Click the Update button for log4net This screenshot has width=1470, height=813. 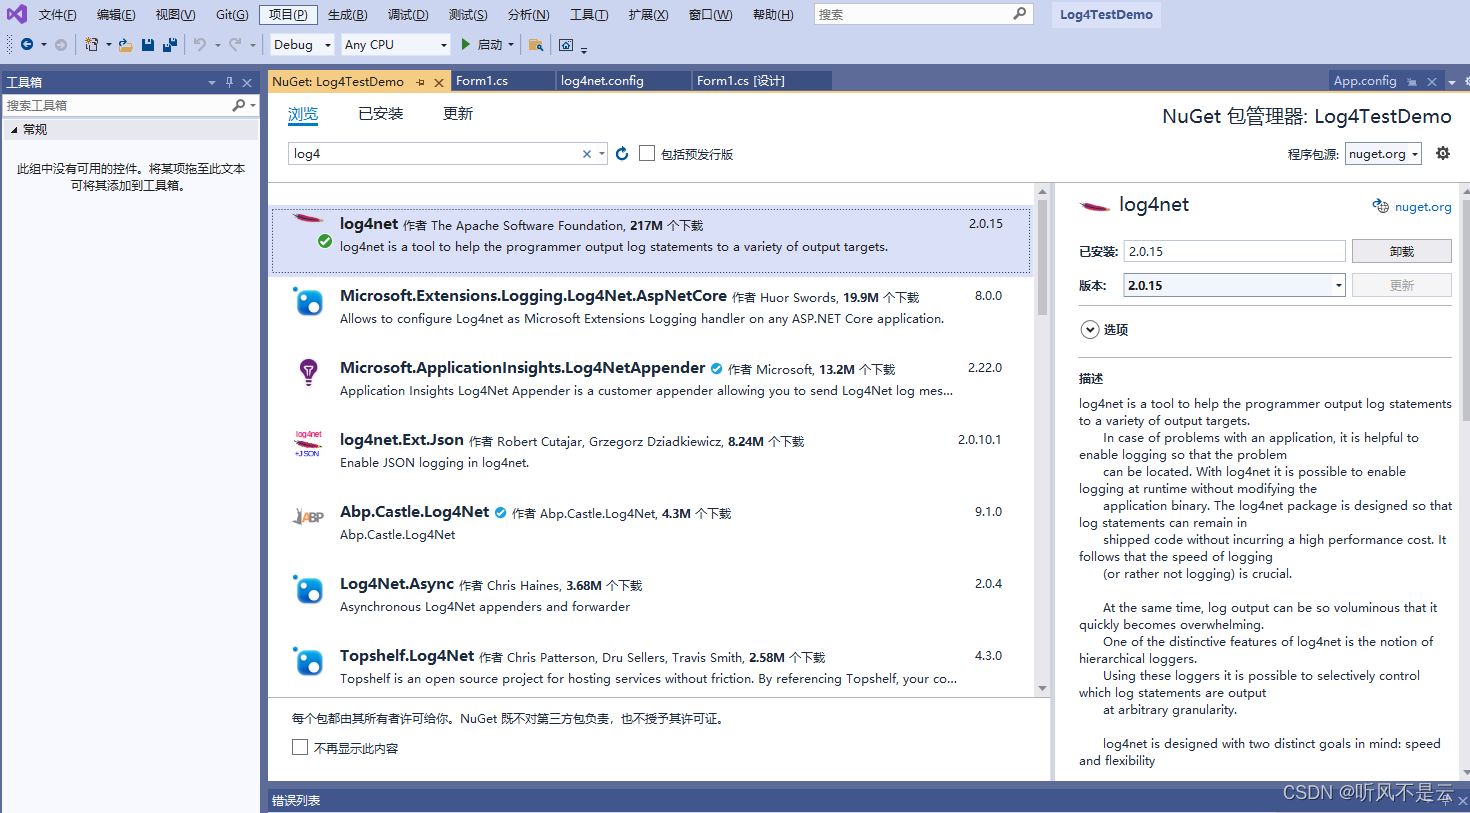1401,285
